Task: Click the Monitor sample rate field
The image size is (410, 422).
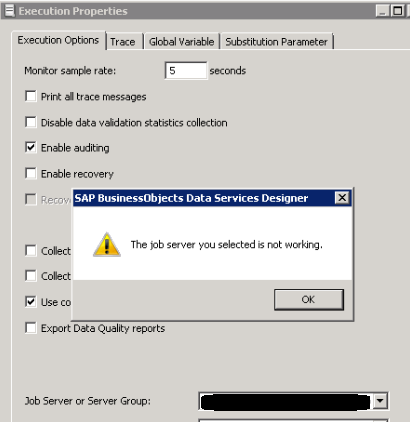Action: 186,70
